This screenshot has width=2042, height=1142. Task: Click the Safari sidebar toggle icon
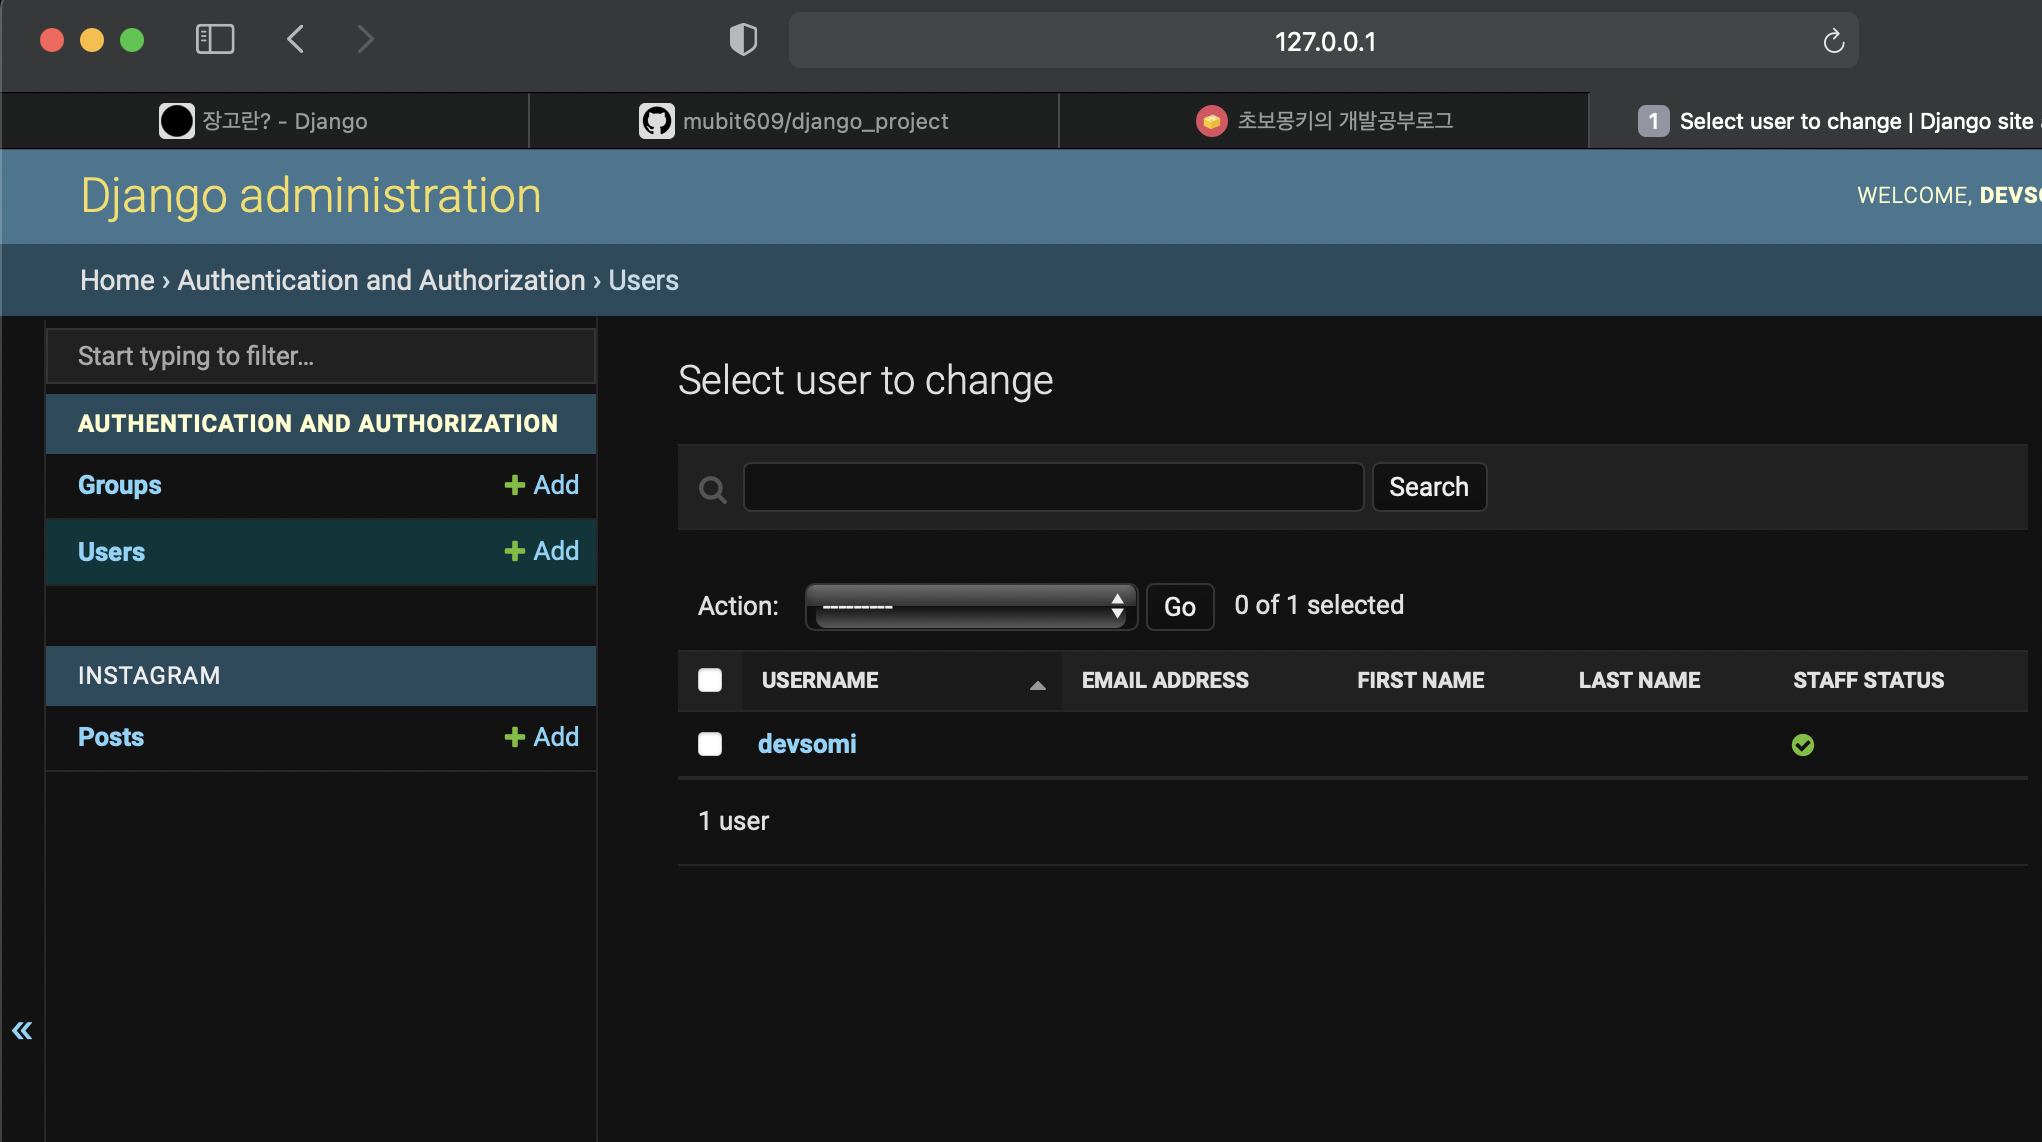(x=215, y=40)
